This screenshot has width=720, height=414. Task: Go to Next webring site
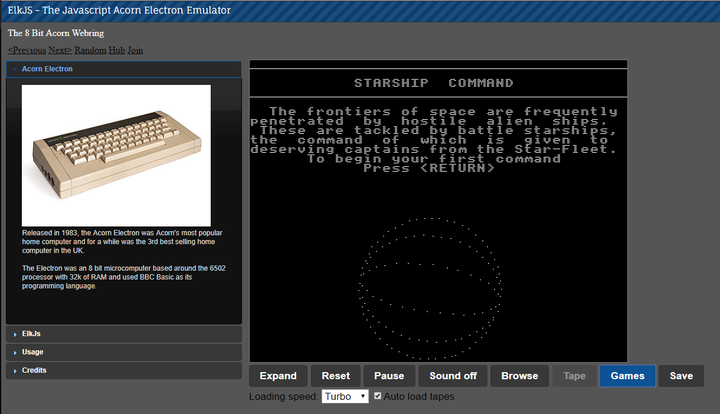(60, 50)
